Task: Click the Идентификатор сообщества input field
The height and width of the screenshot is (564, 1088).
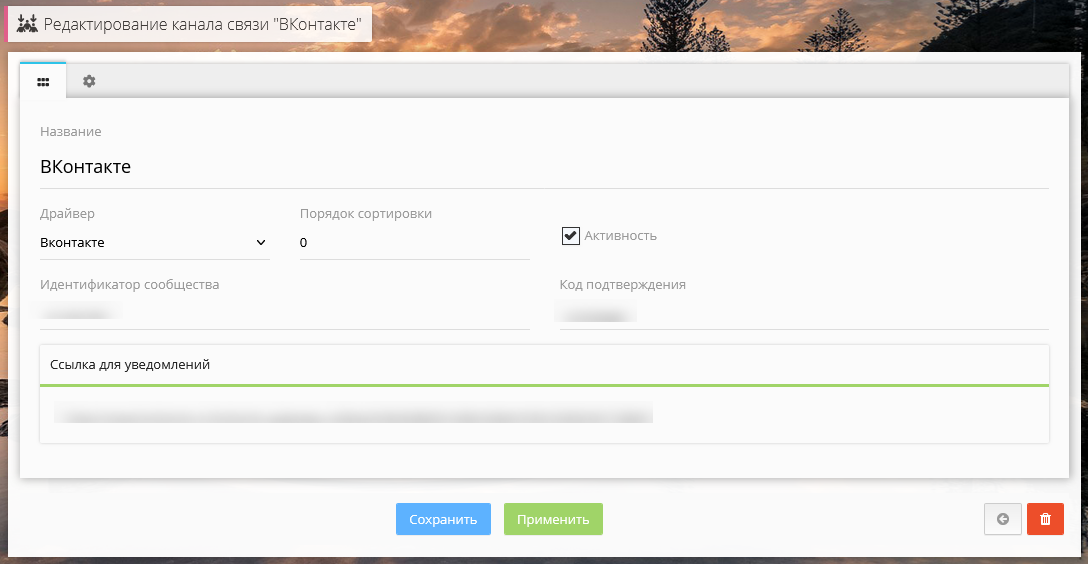Action: tap(284, 313)
